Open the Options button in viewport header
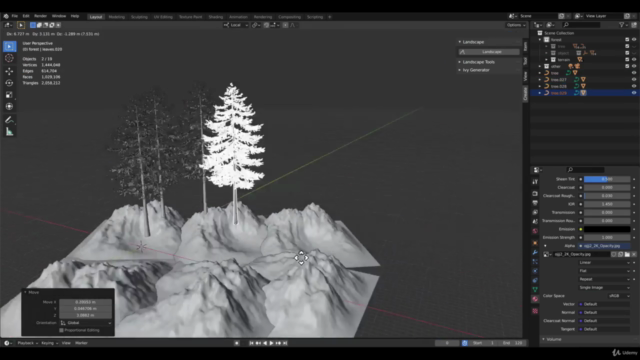640x360 pixels. (x=516, y=25)
